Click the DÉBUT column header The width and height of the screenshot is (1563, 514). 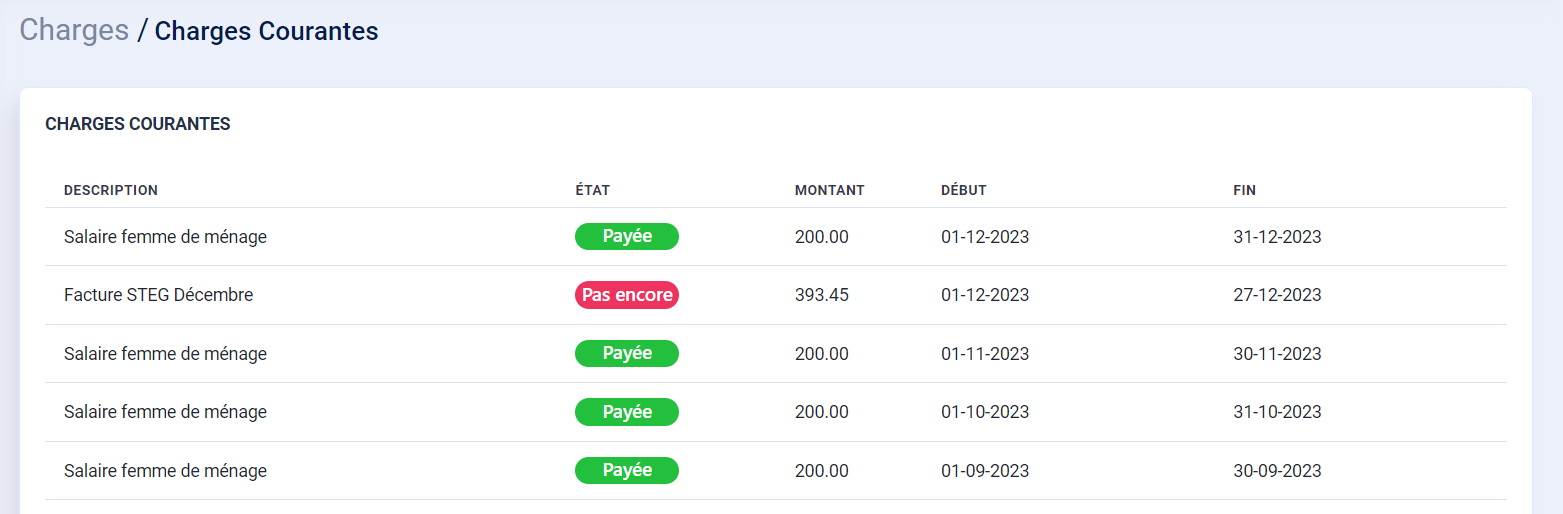[963, 190]
